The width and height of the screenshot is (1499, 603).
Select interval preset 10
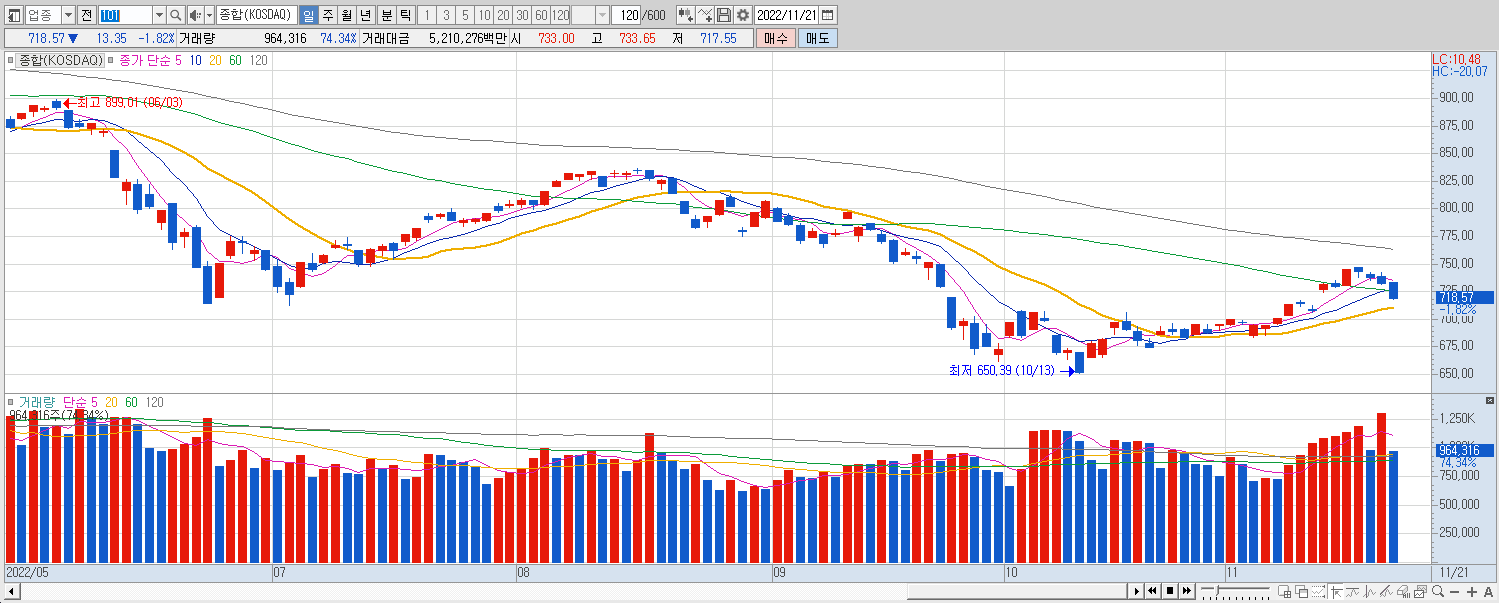(x=484, y=15)
